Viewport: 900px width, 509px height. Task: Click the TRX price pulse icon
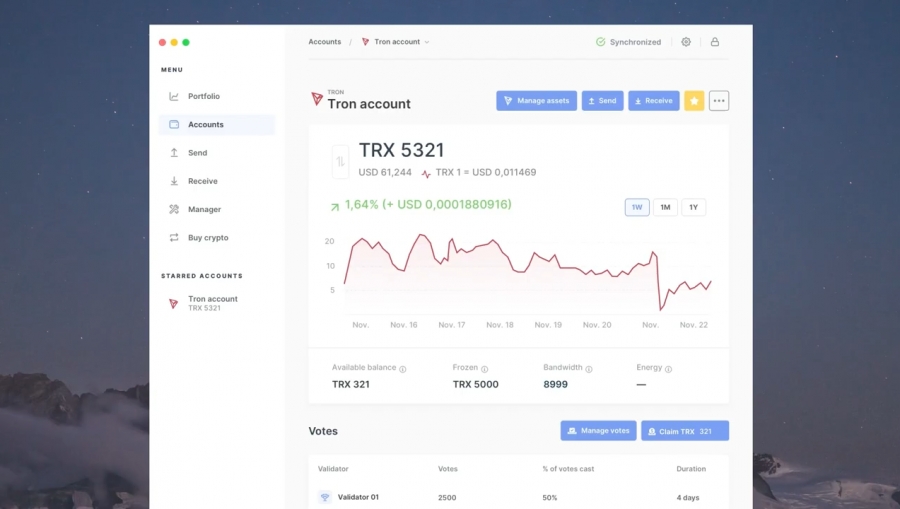point(426,173)
